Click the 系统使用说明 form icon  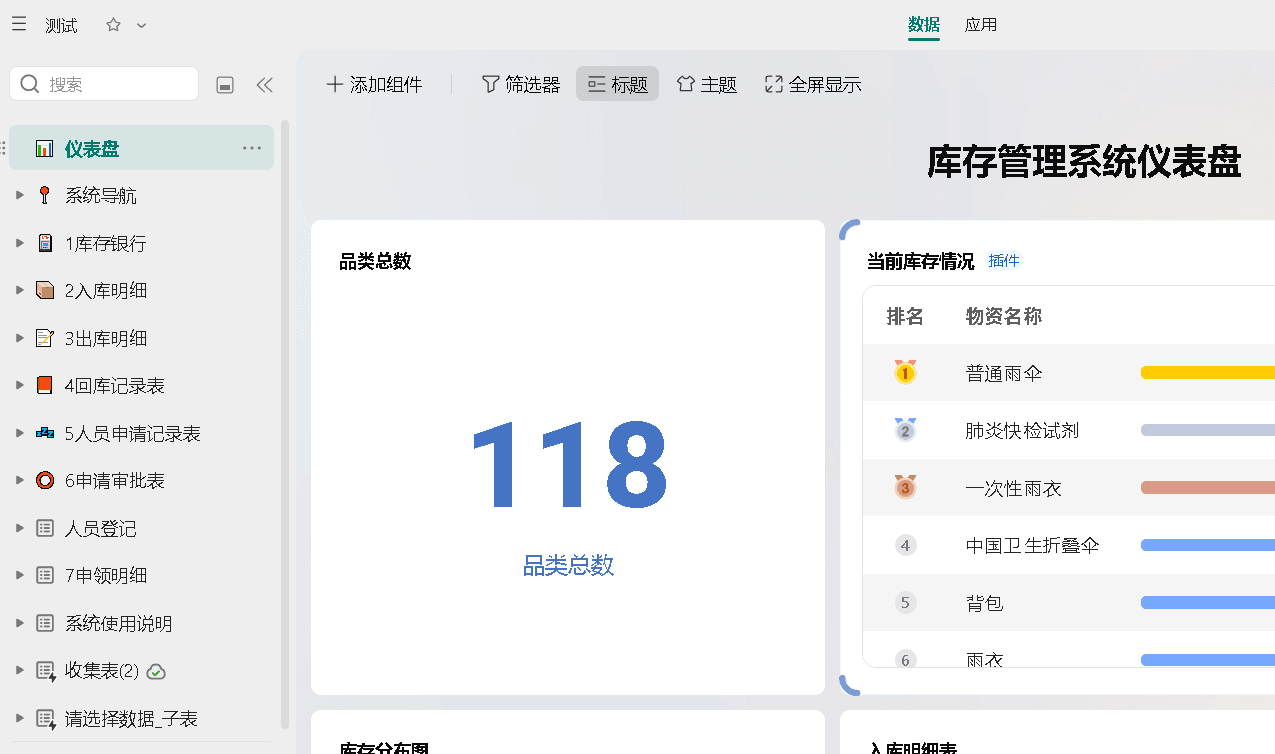click(x=45, y=623)
